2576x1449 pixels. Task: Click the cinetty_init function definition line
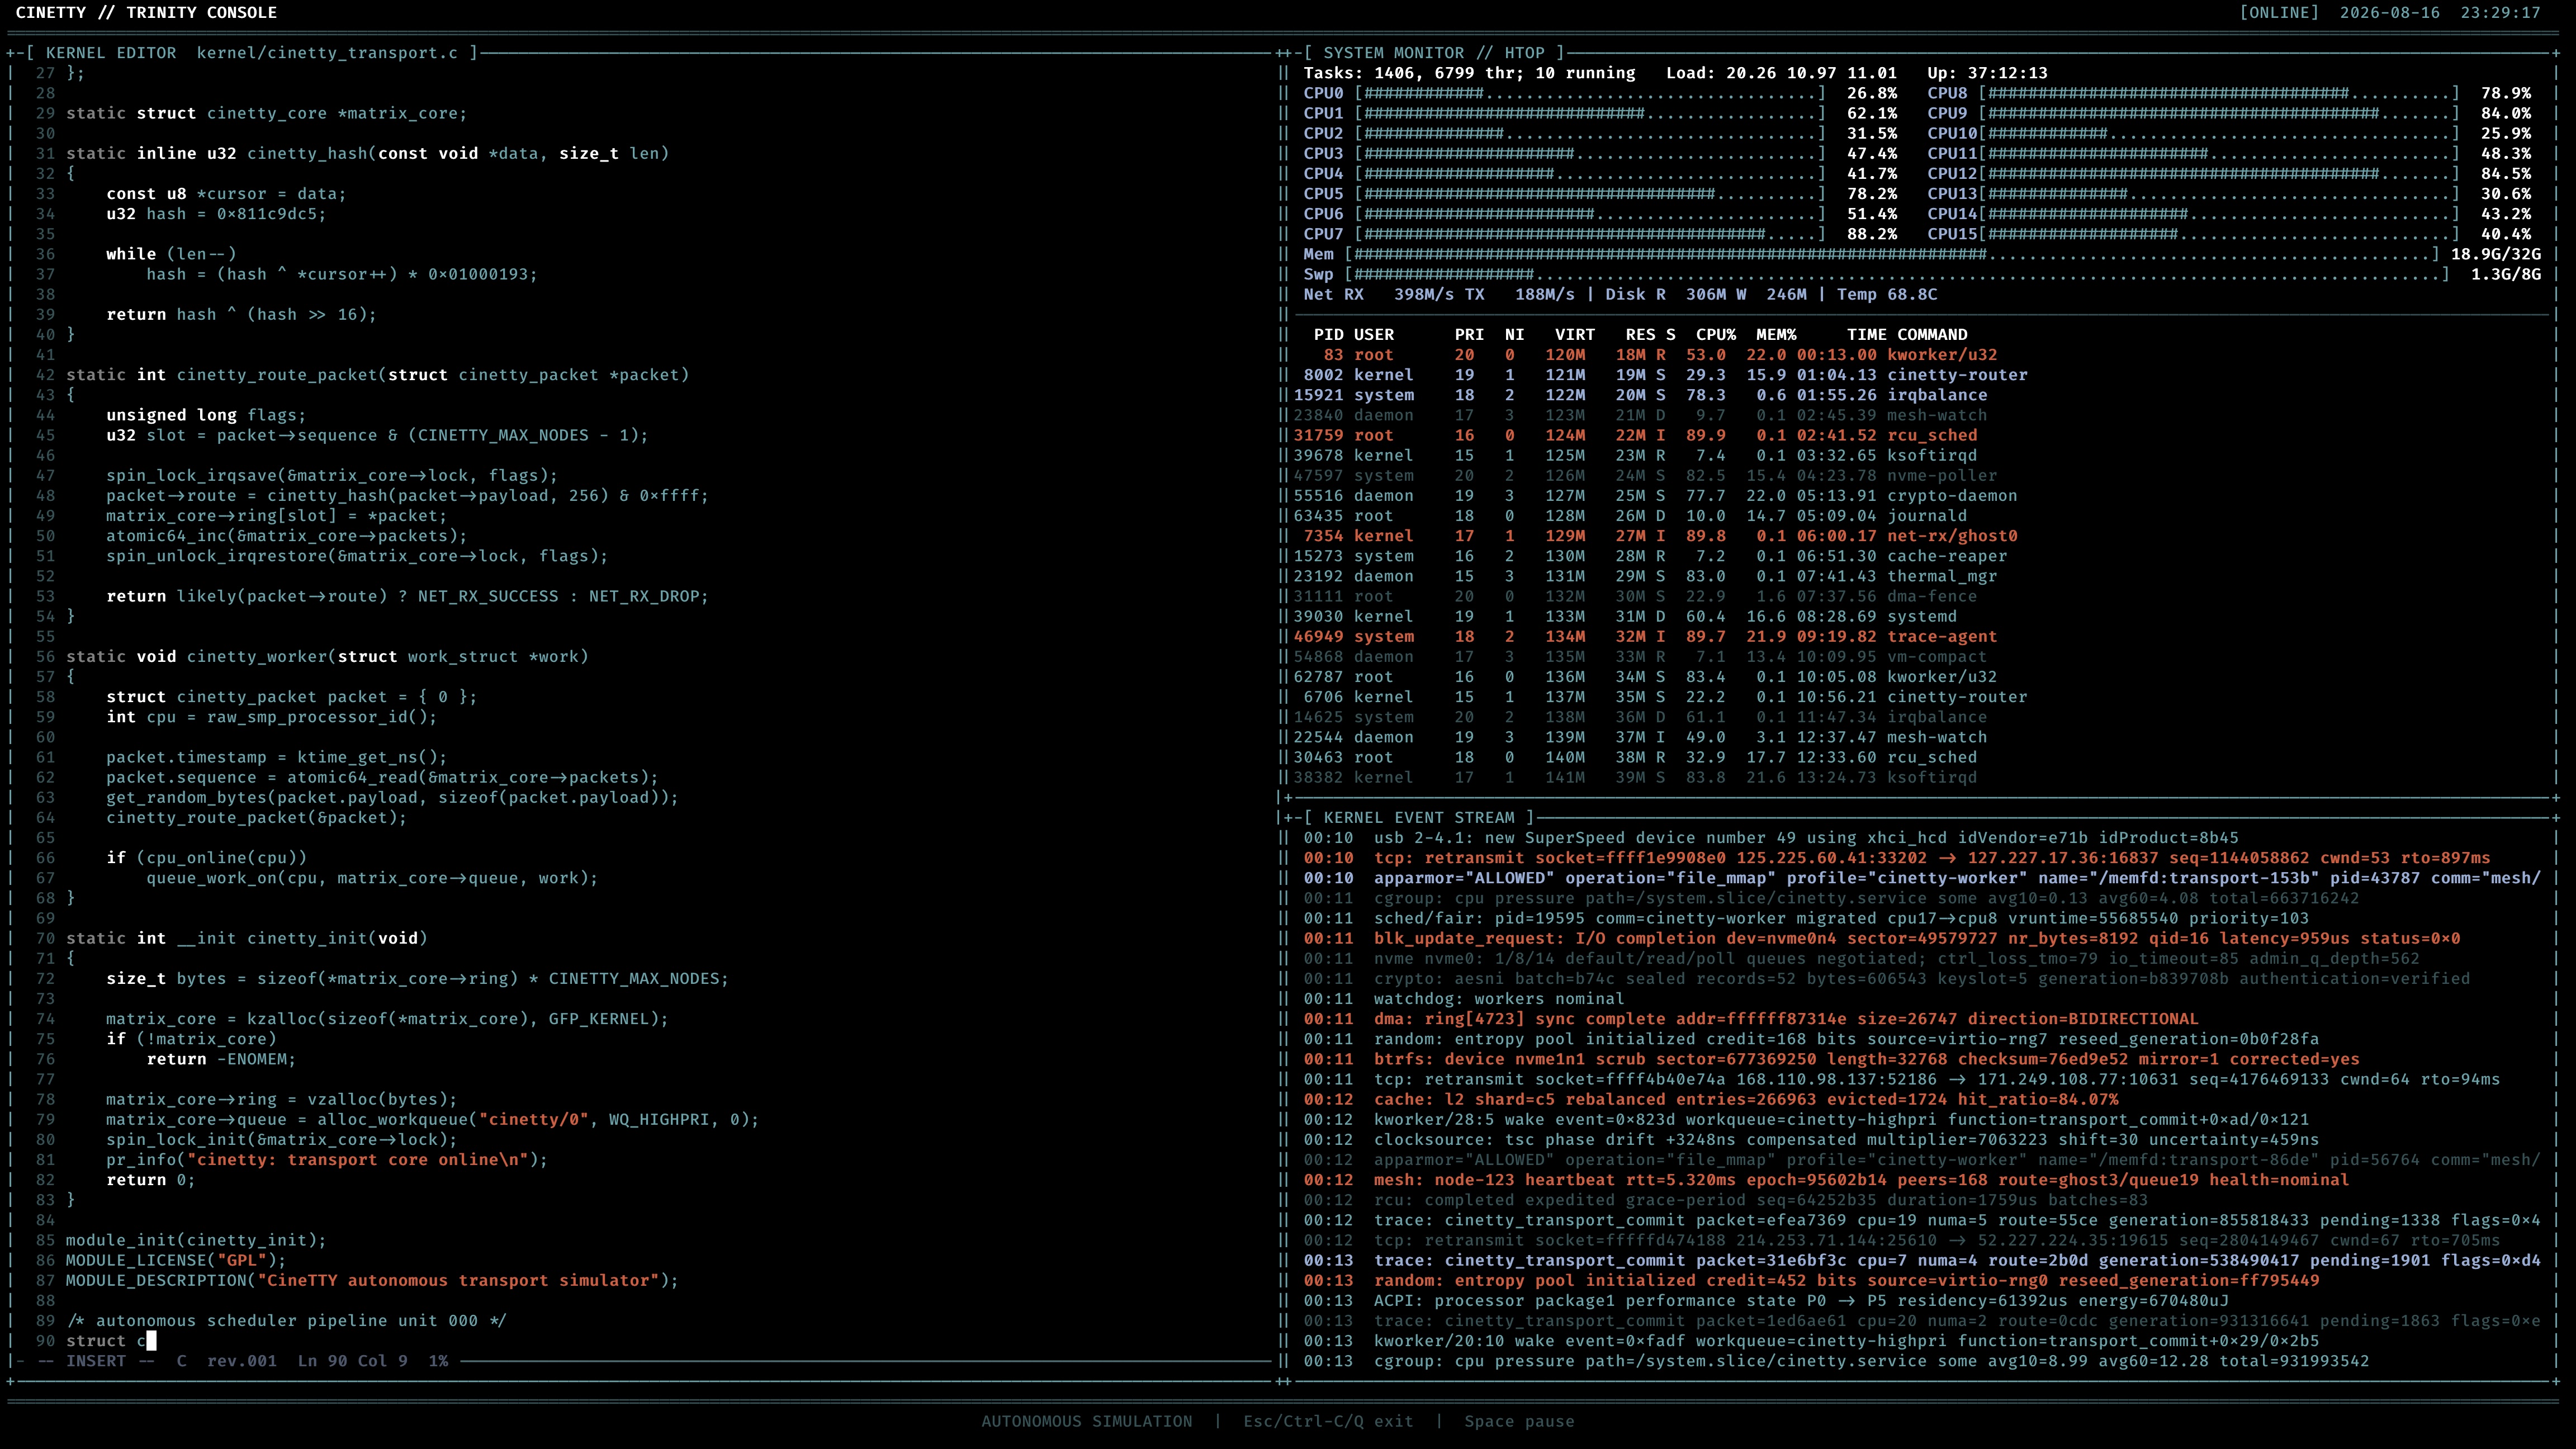pyautogui.click(x=247, y=939)
